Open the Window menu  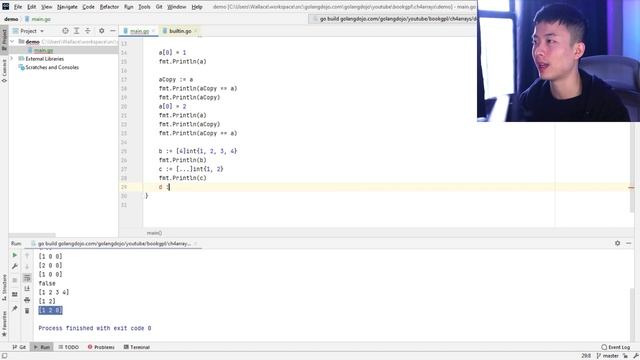[177, 7]
